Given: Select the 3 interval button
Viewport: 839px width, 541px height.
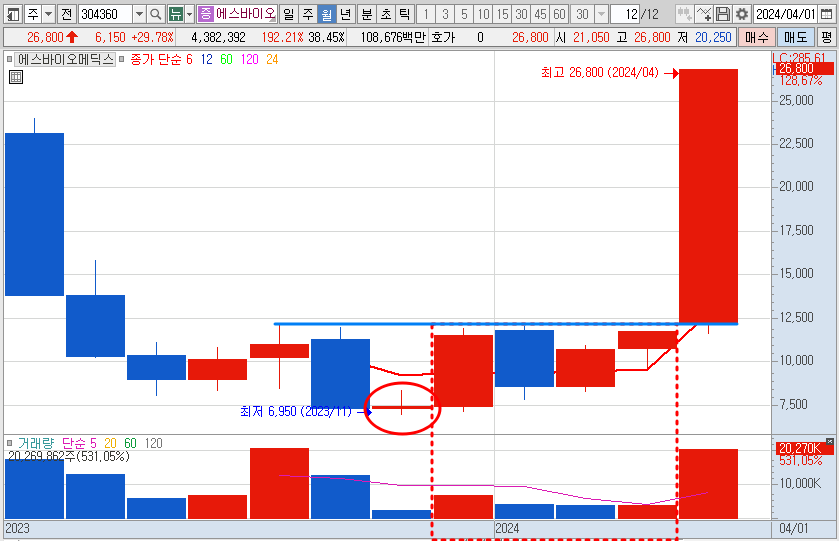Looking at the screenshot, I should pos(445,14).
